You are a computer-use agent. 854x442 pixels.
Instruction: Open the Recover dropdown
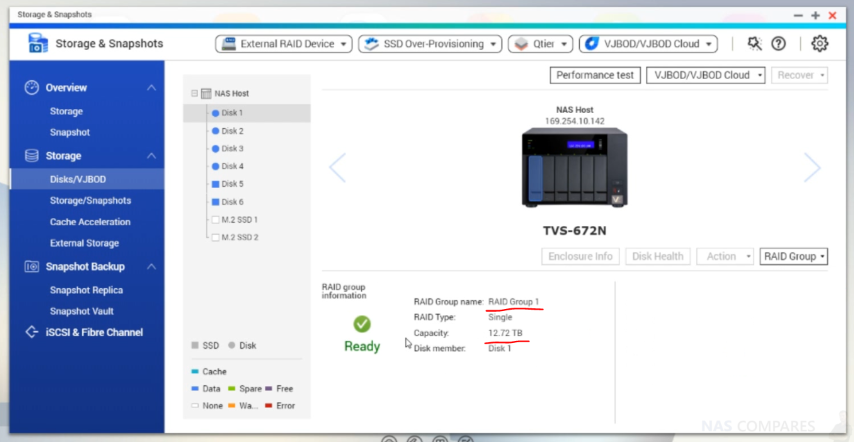coord(800,75)
